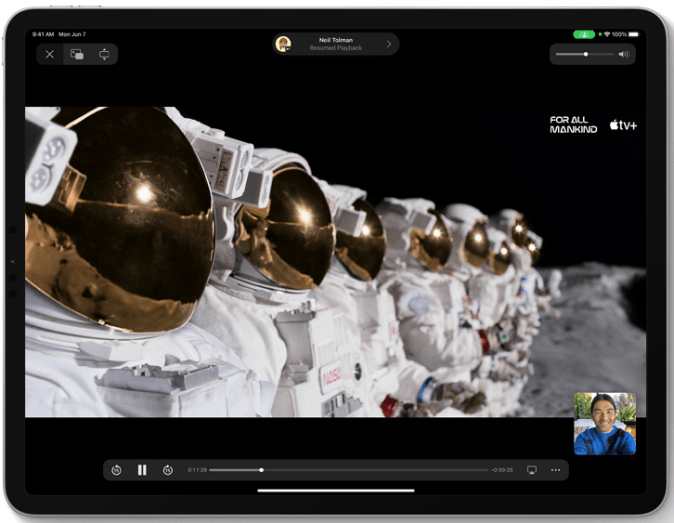
Task: Pause the video playback
Action: [142, 470]
